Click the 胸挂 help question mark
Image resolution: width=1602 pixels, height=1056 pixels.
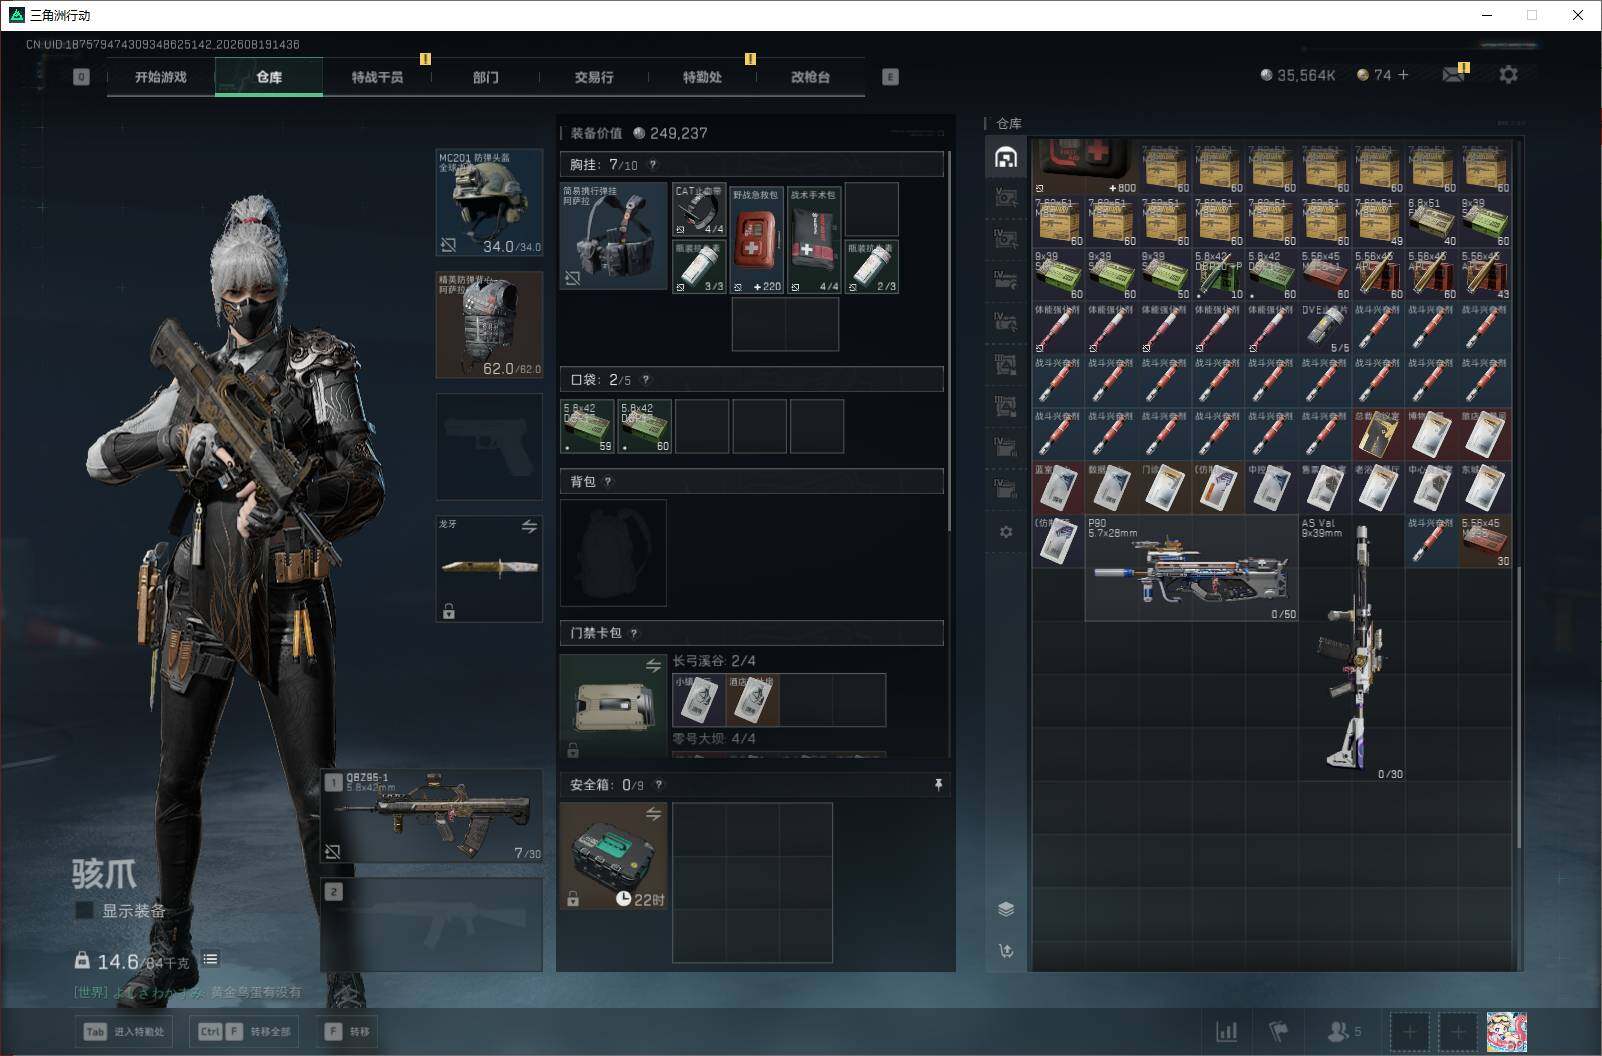click(653, 165)
